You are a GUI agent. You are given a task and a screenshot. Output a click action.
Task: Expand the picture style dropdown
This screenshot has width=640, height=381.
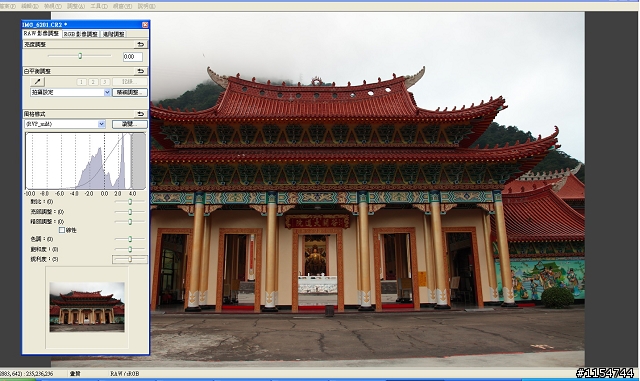click(64, 124)
